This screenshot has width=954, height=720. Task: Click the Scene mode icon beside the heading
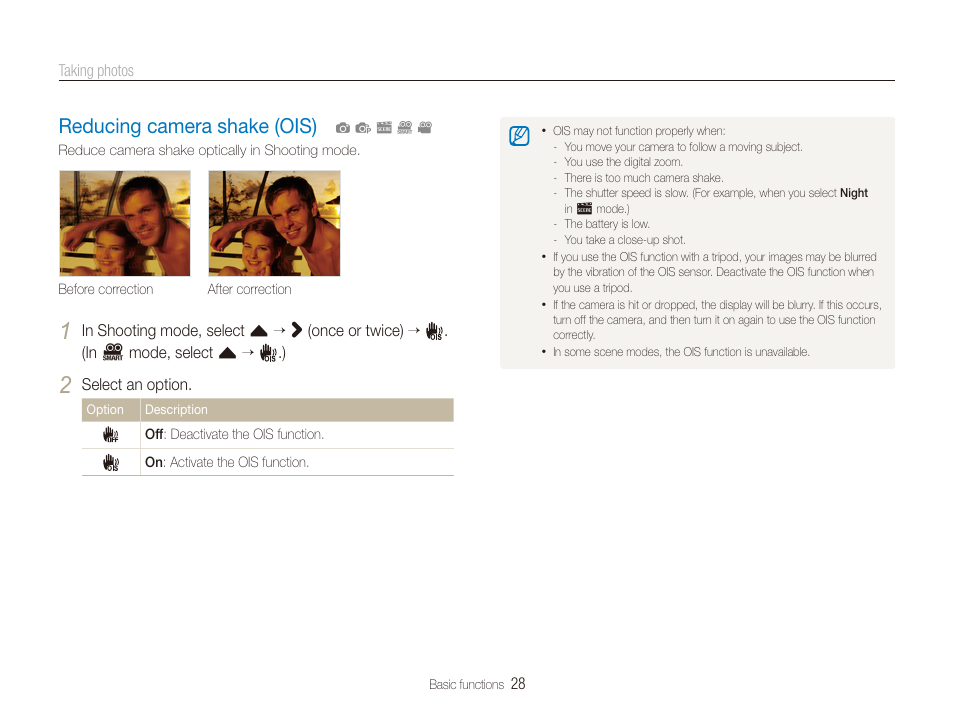tap(384, 127)
